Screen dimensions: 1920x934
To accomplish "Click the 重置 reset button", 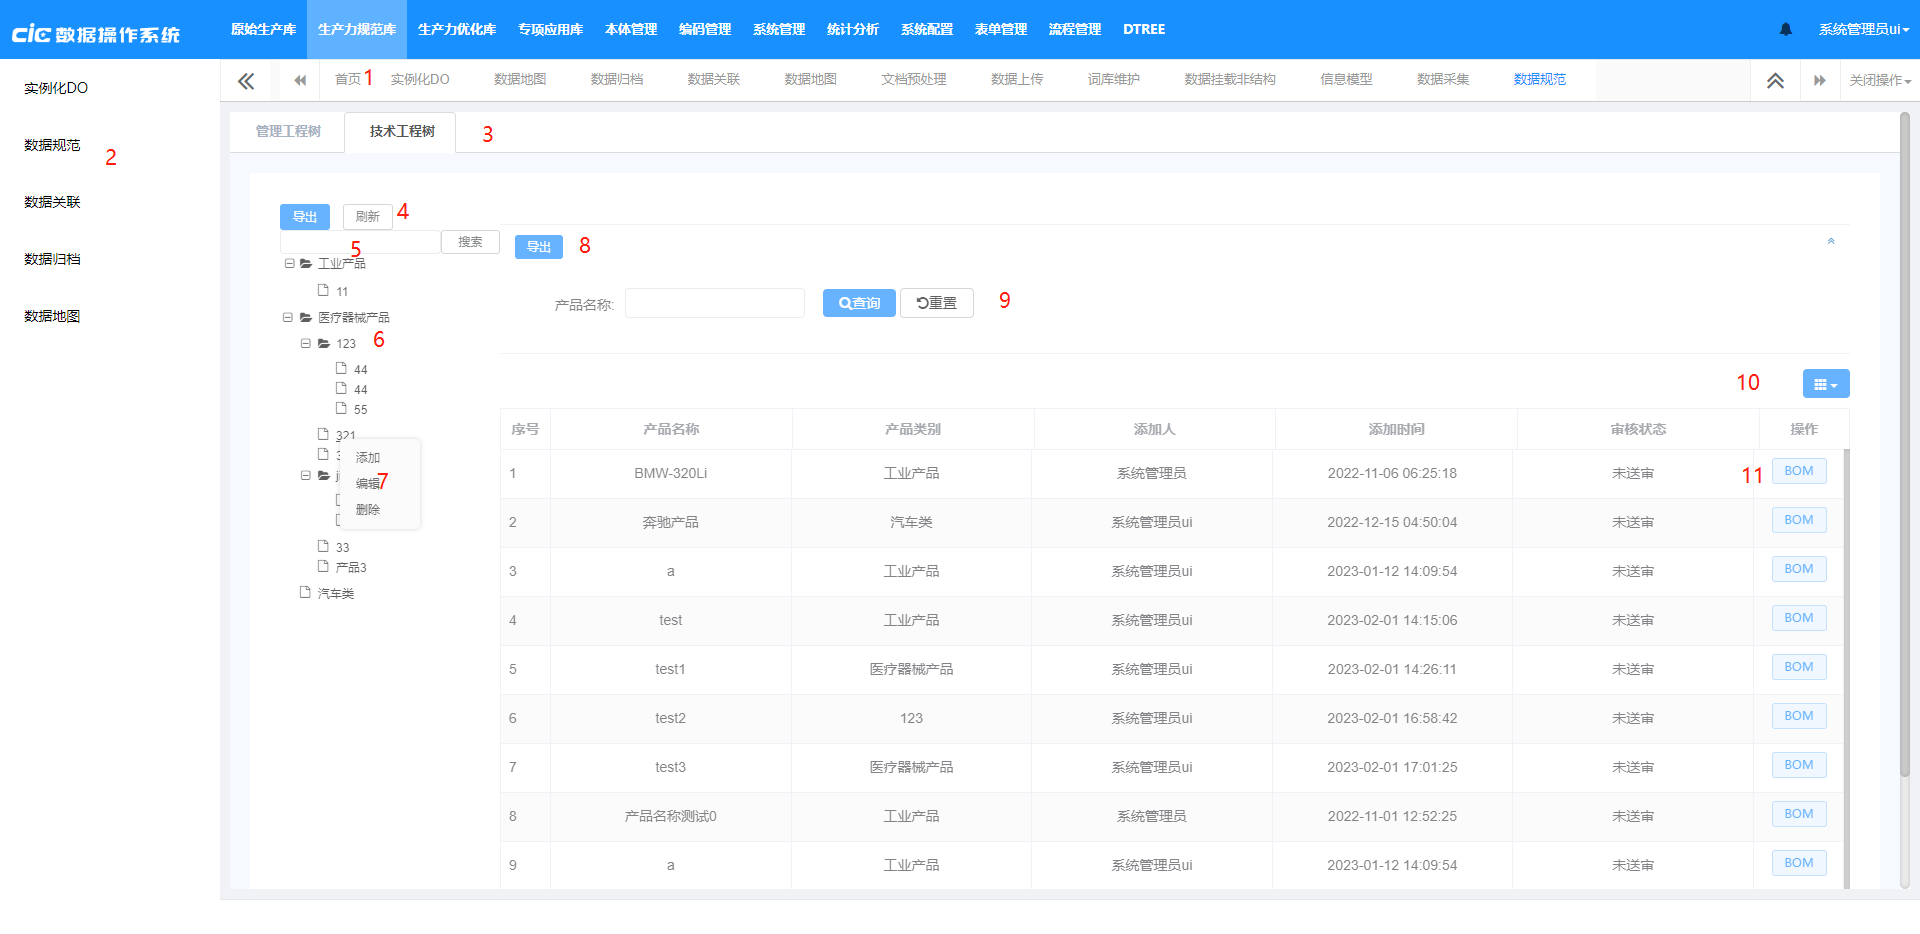I will [936, 302].
